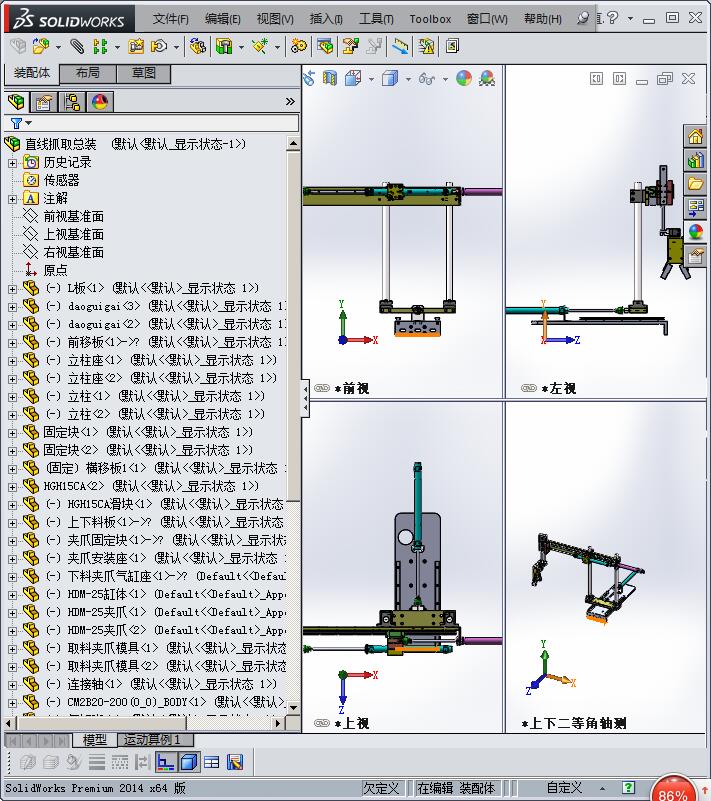Expand the 注解 tree node

click(x=12, y=199)
